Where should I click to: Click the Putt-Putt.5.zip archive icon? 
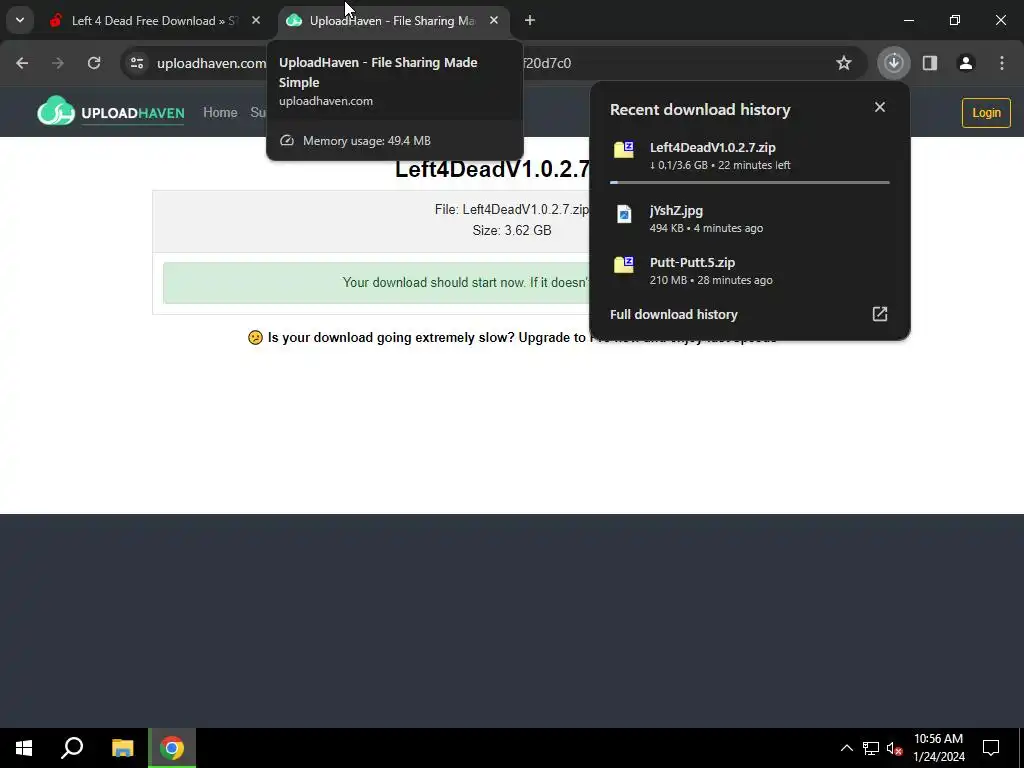624,264
